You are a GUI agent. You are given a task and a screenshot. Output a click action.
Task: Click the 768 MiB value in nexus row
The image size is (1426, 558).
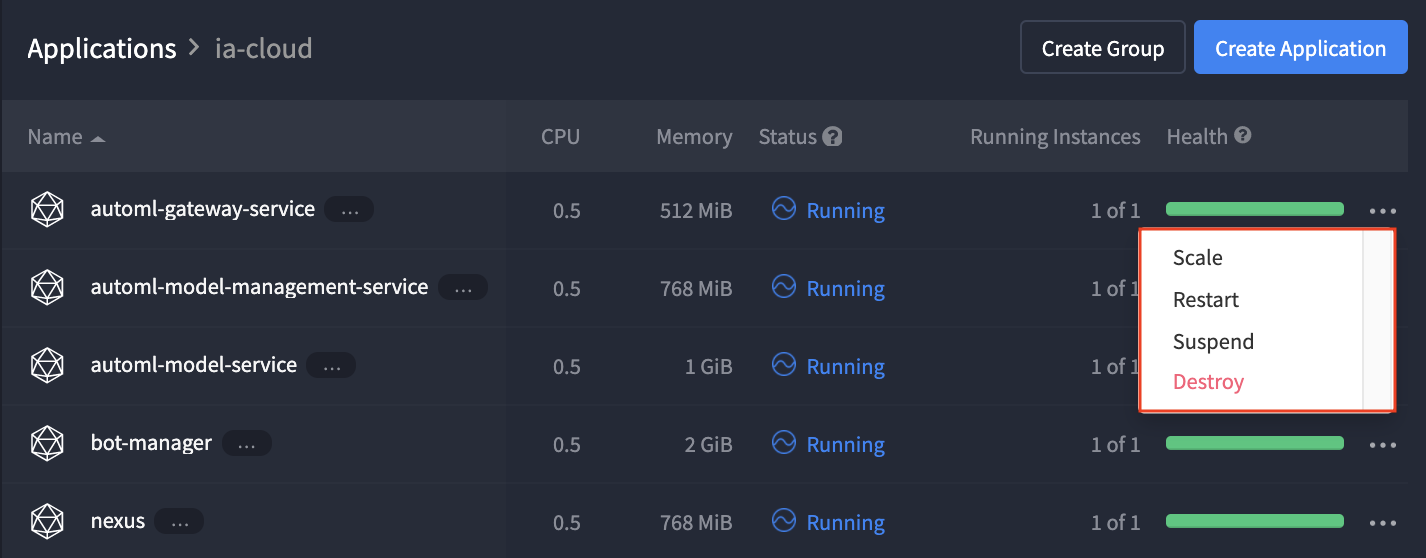(x=696, y=522)
